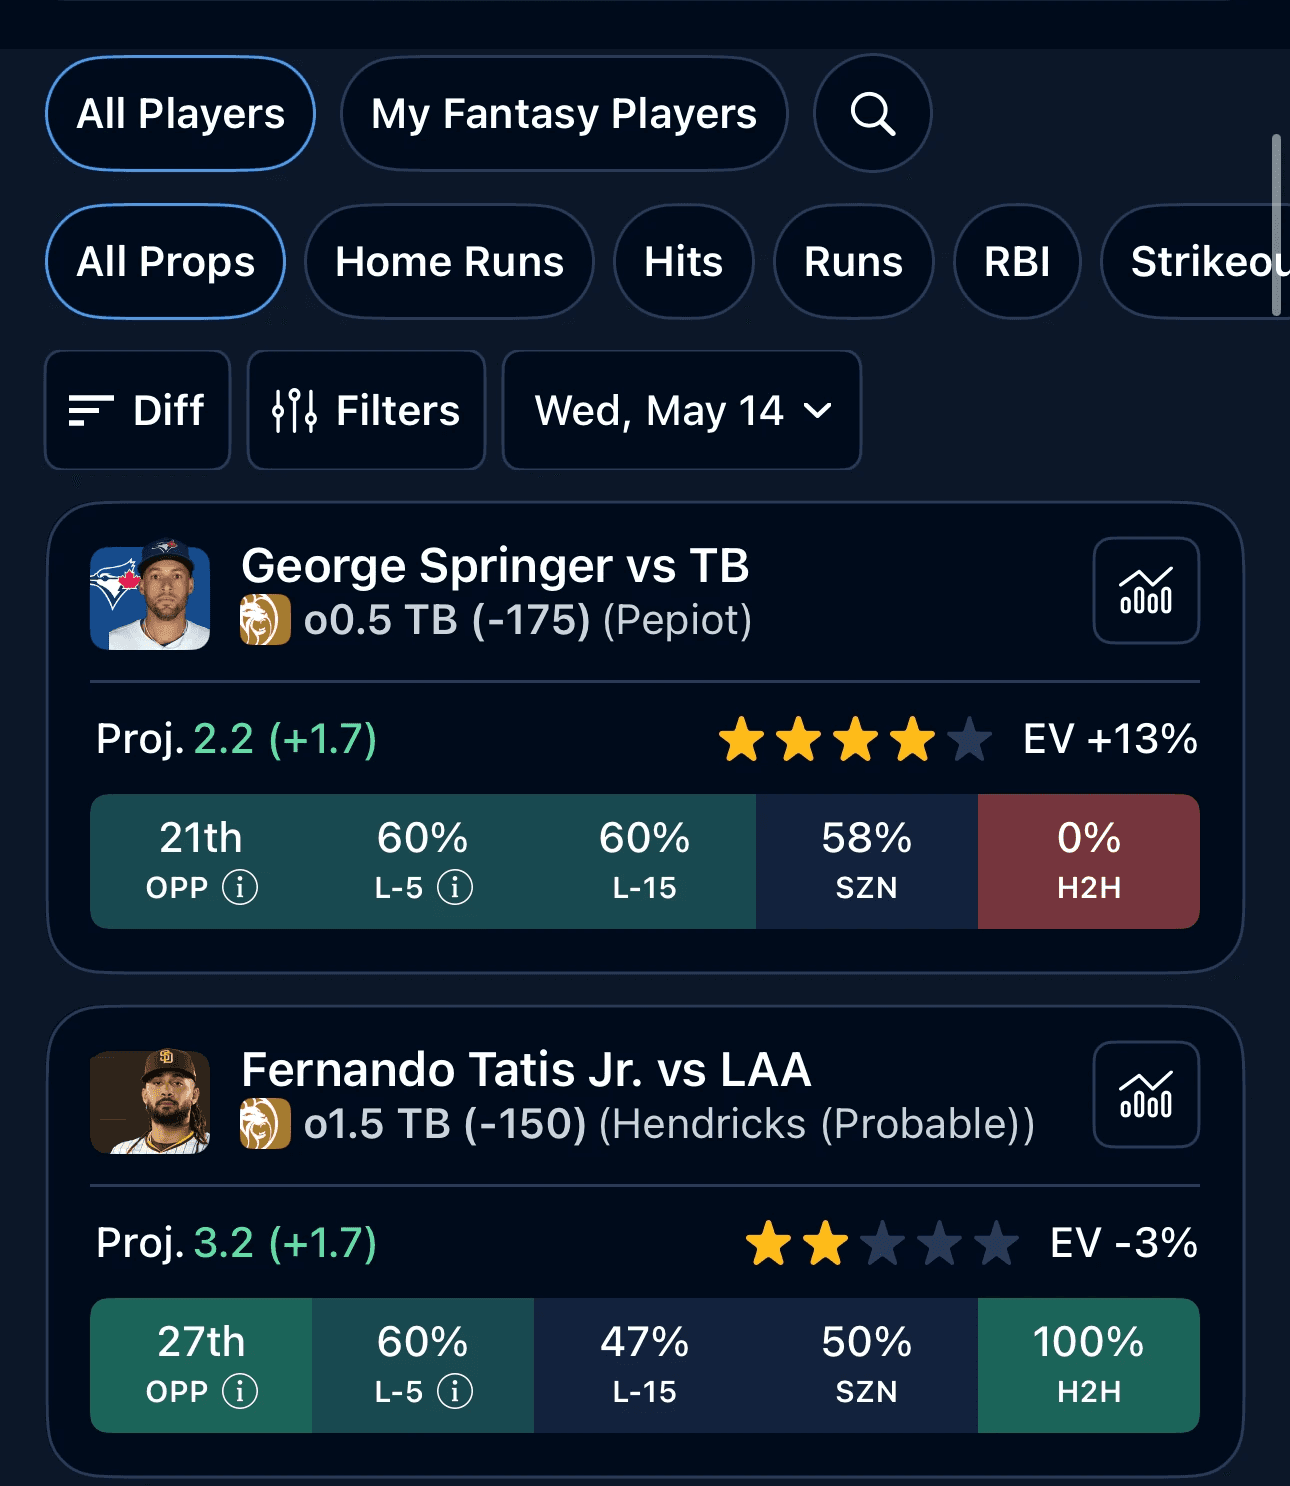
Task: Switch to the Home Runs props tab
Action: point(450,261)
